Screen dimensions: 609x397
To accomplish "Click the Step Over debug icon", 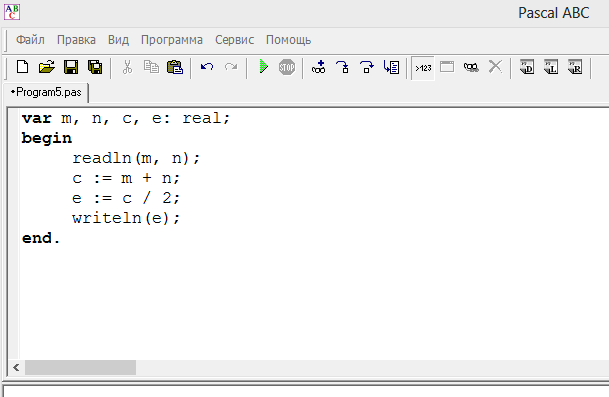I will coord(367,67).
